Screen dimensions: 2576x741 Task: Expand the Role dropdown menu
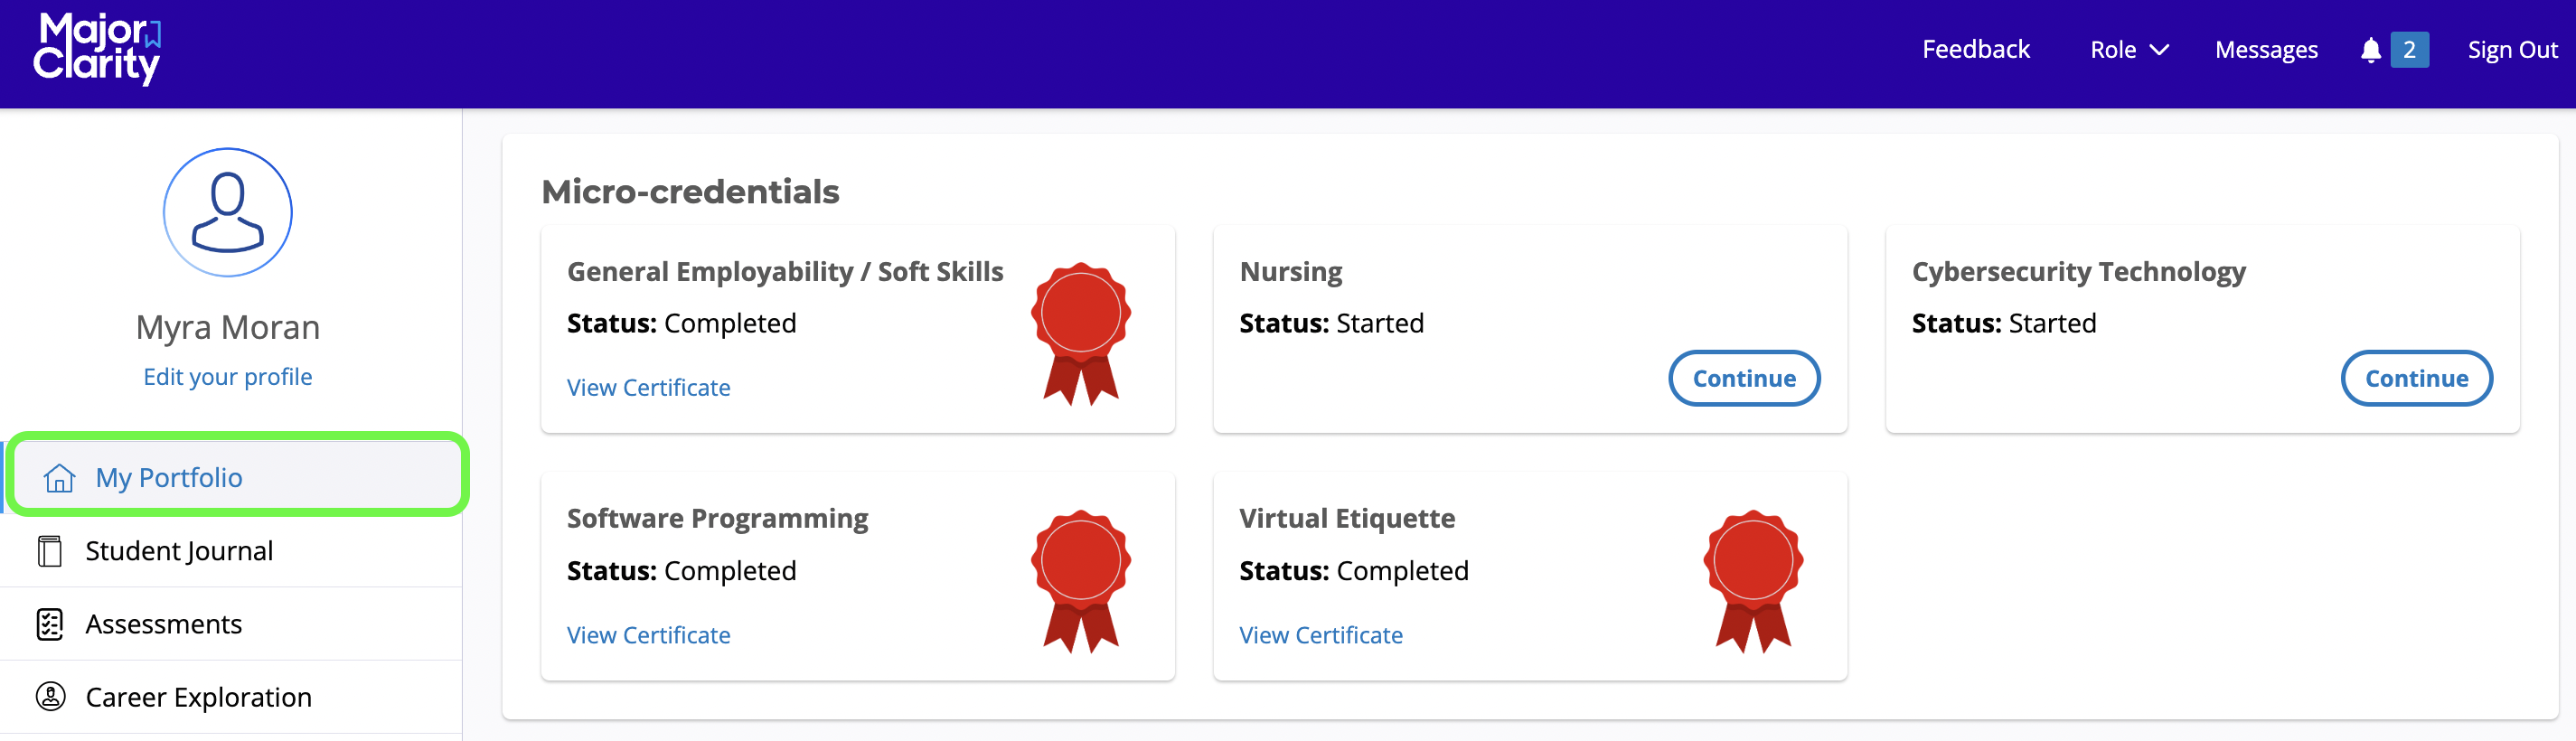(x=2128, y=50)
